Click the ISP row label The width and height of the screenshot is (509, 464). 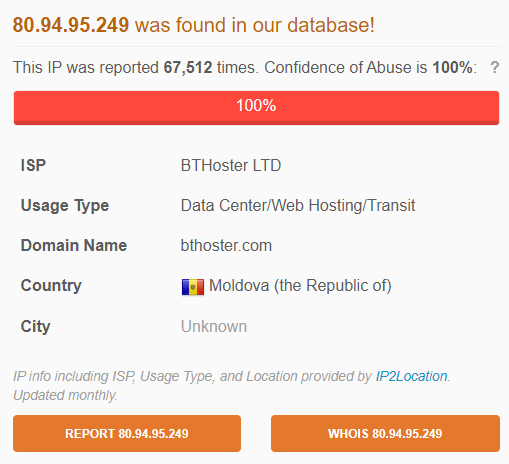point(33,166)
